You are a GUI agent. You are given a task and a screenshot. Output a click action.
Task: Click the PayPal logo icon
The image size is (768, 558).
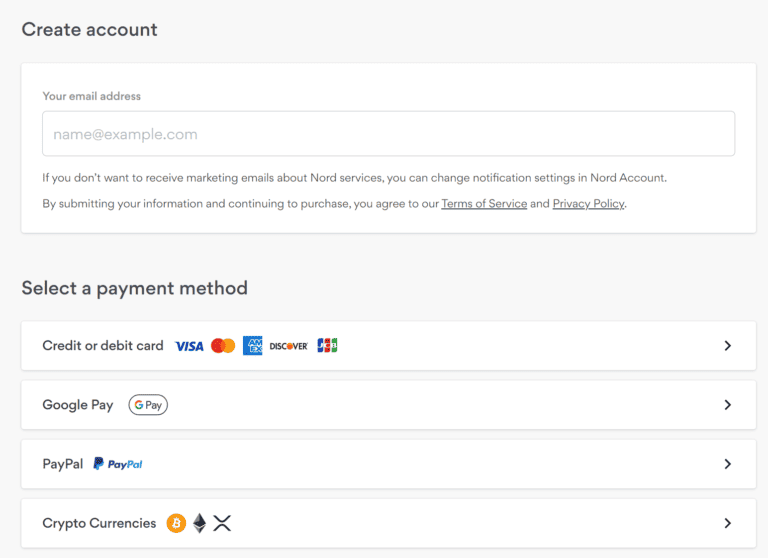(118, 464)
